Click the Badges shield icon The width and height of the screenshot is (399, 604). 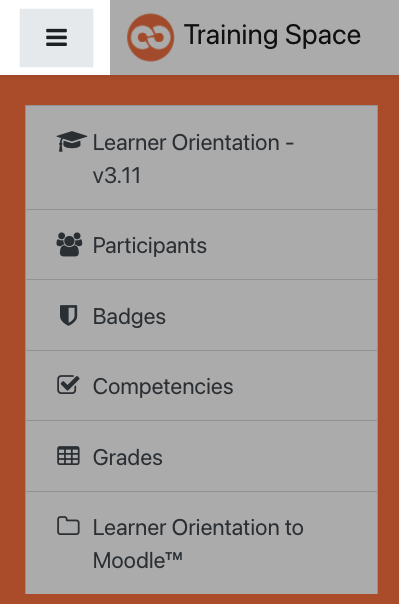[x=68, y=315]
